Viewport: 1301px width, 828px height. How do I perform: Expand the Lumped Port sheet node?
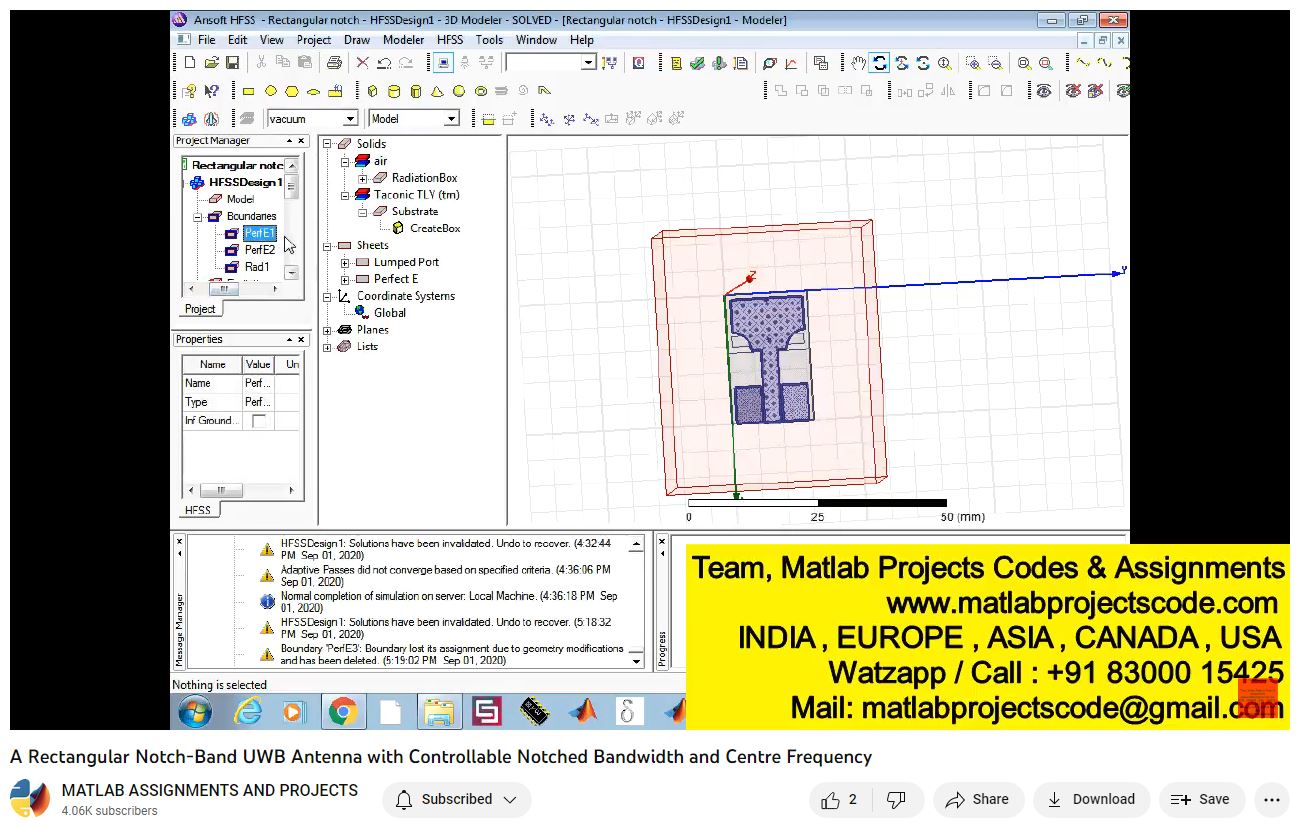tap(345, 262)
